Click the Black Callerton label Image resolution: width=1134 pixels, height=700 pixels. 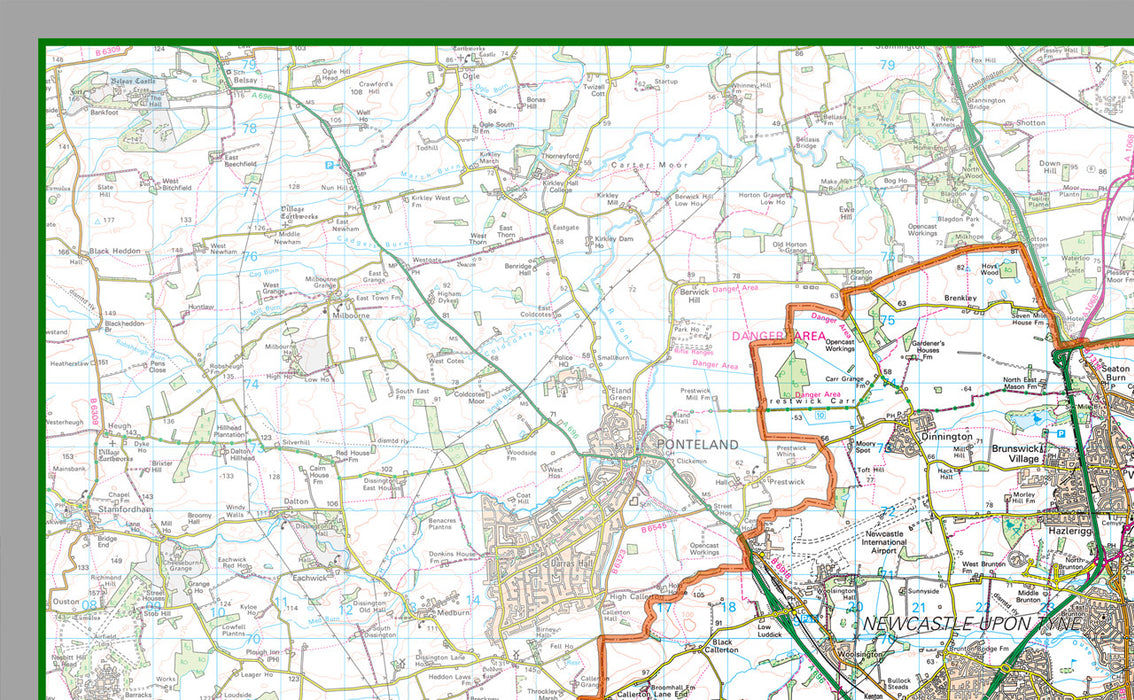pyautogui.click(x=722, y=646)
